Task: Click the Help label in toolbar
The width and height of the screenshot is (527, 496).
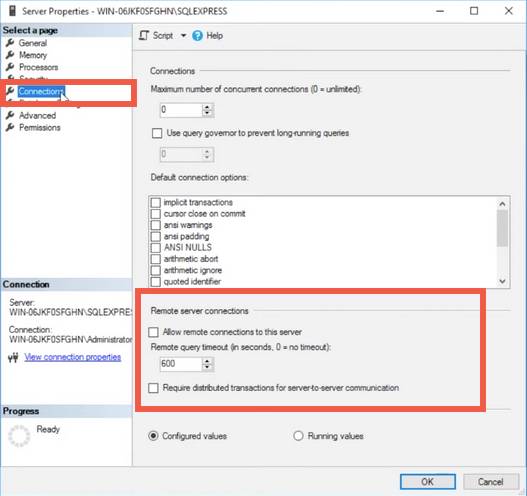Action: pos(214,36)
